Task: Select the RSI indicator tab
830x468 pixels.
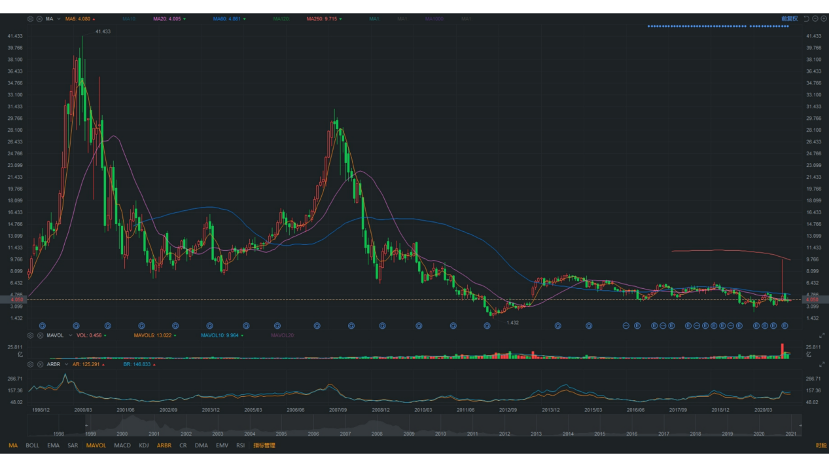Action: (x=240, y=445)
